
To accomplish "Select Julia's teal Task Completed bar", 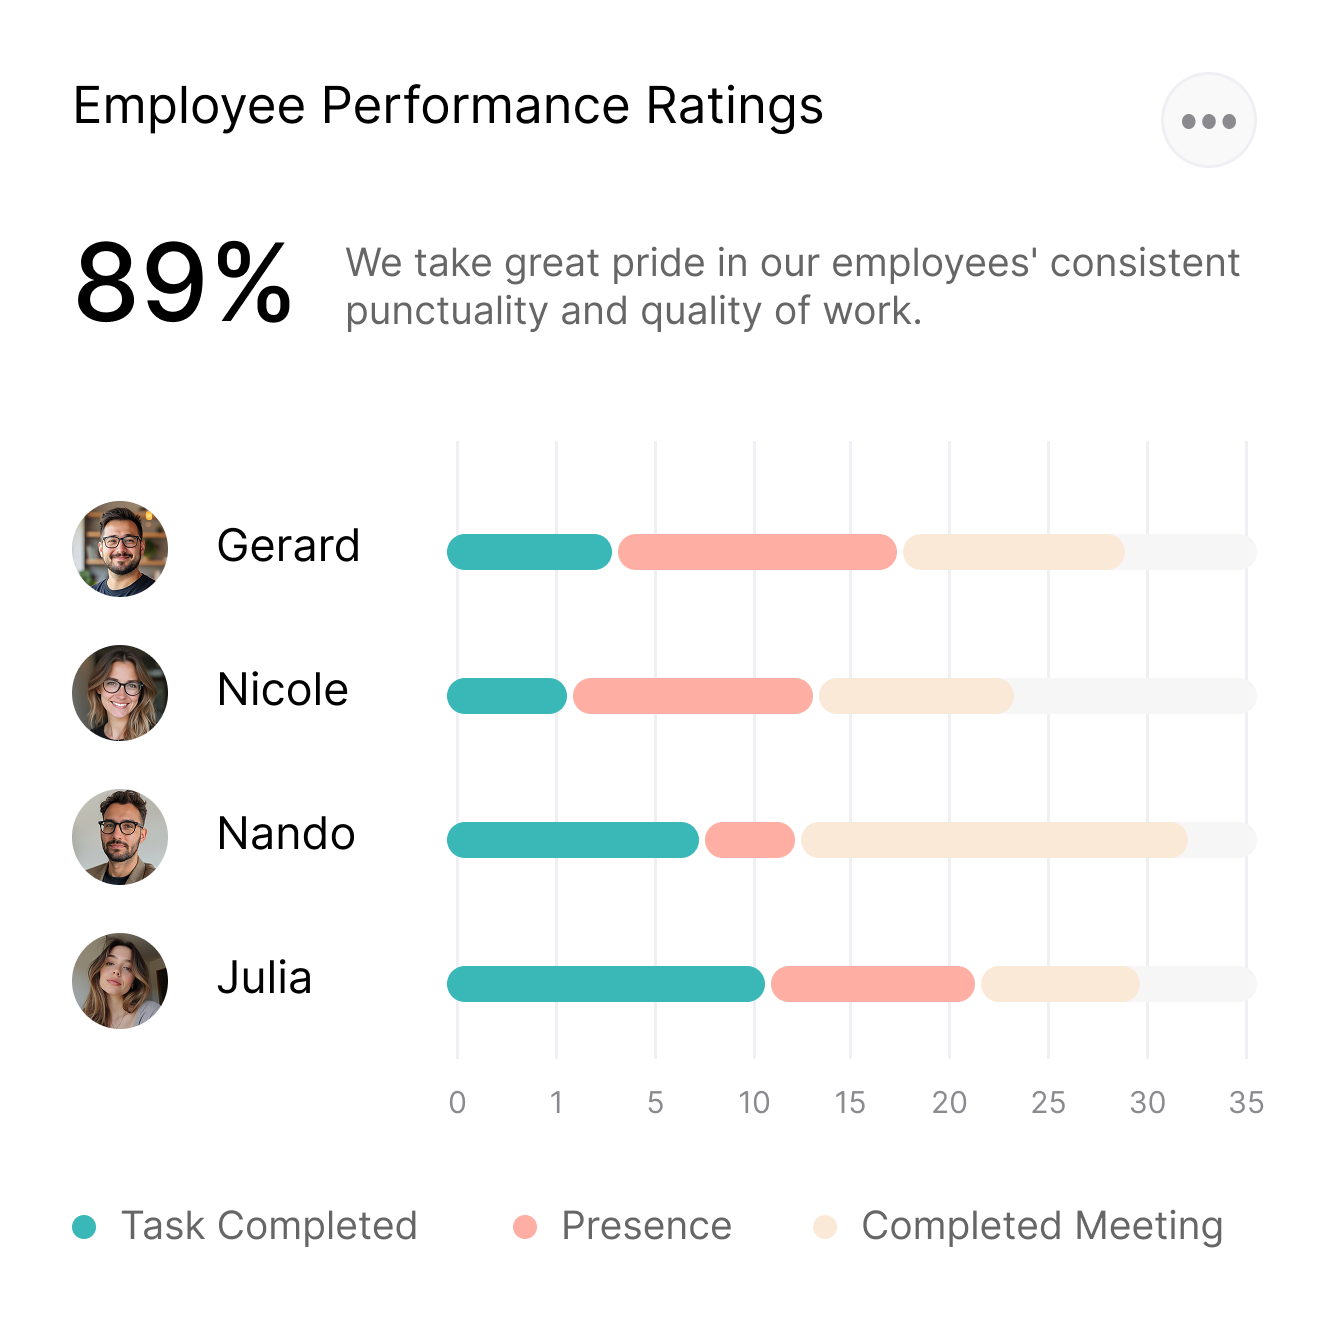I will pos(605,984).
